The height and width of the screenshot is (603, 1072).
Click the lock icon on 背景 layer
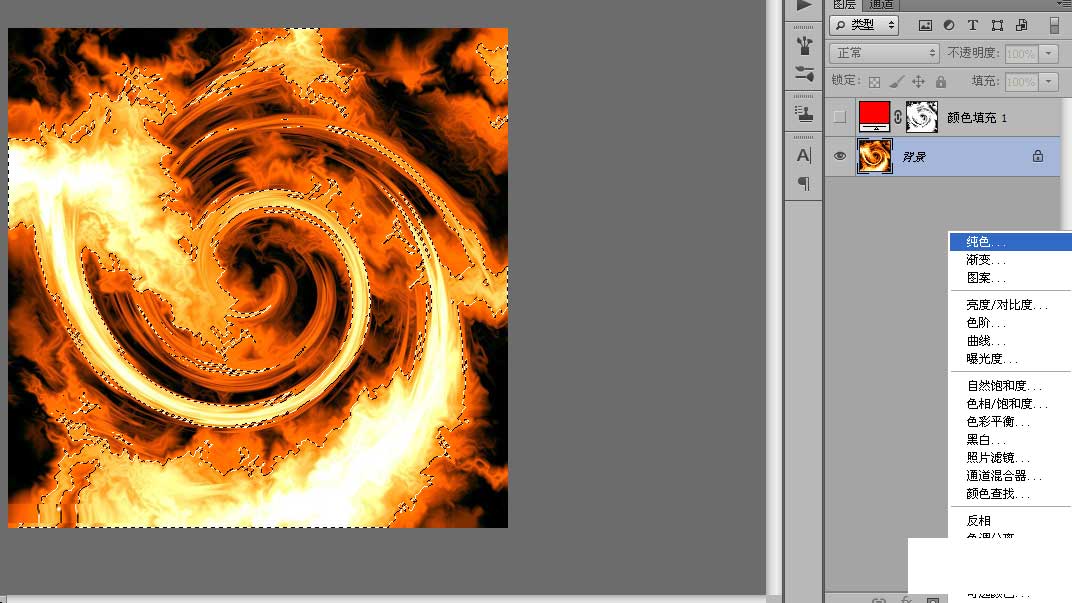pyautogui.click(x=1038, y=156)
